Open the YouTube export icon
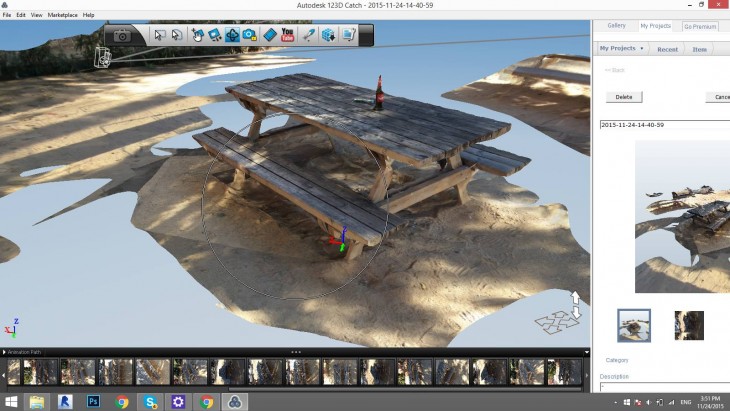The width and height of the screenshot is (730, 411). point(288,35)
